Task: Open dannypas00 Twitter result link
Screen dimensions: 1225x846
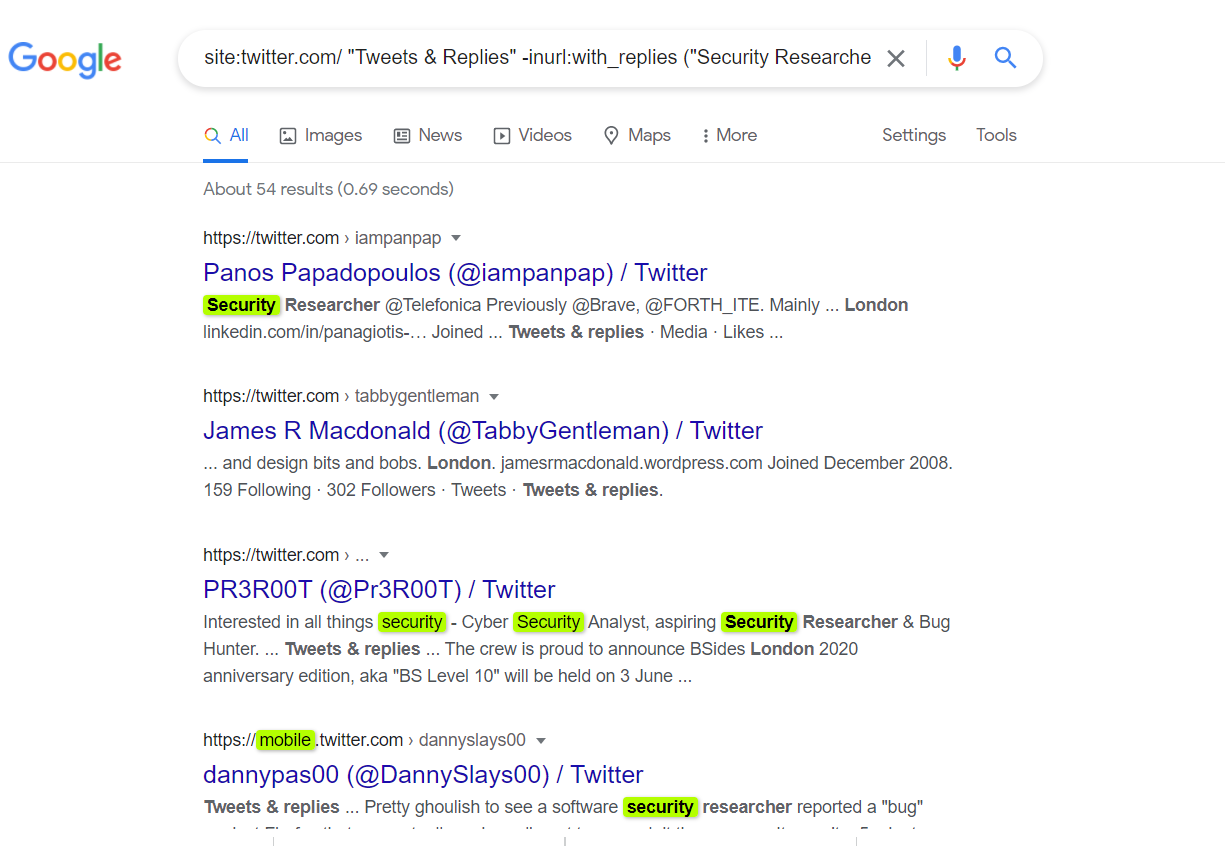Action: pyautogui.click(x=423, y=775)
